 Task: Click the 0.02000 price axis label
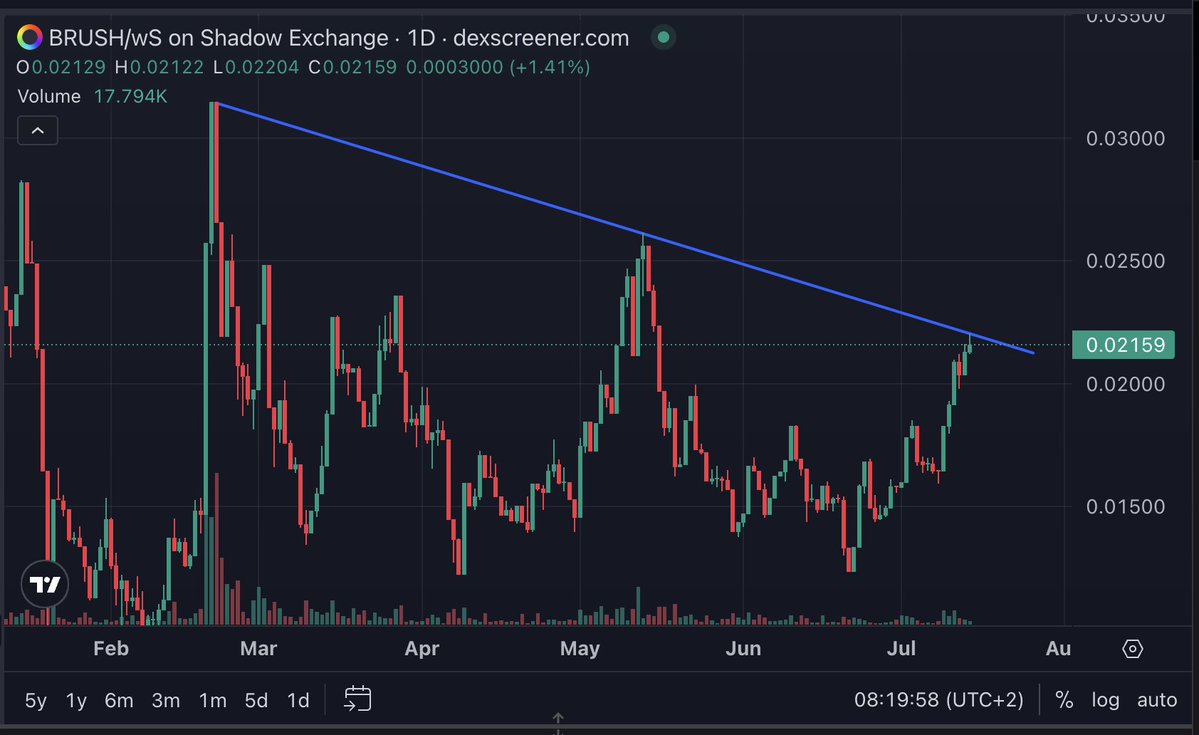click(x=1126, y=384)
